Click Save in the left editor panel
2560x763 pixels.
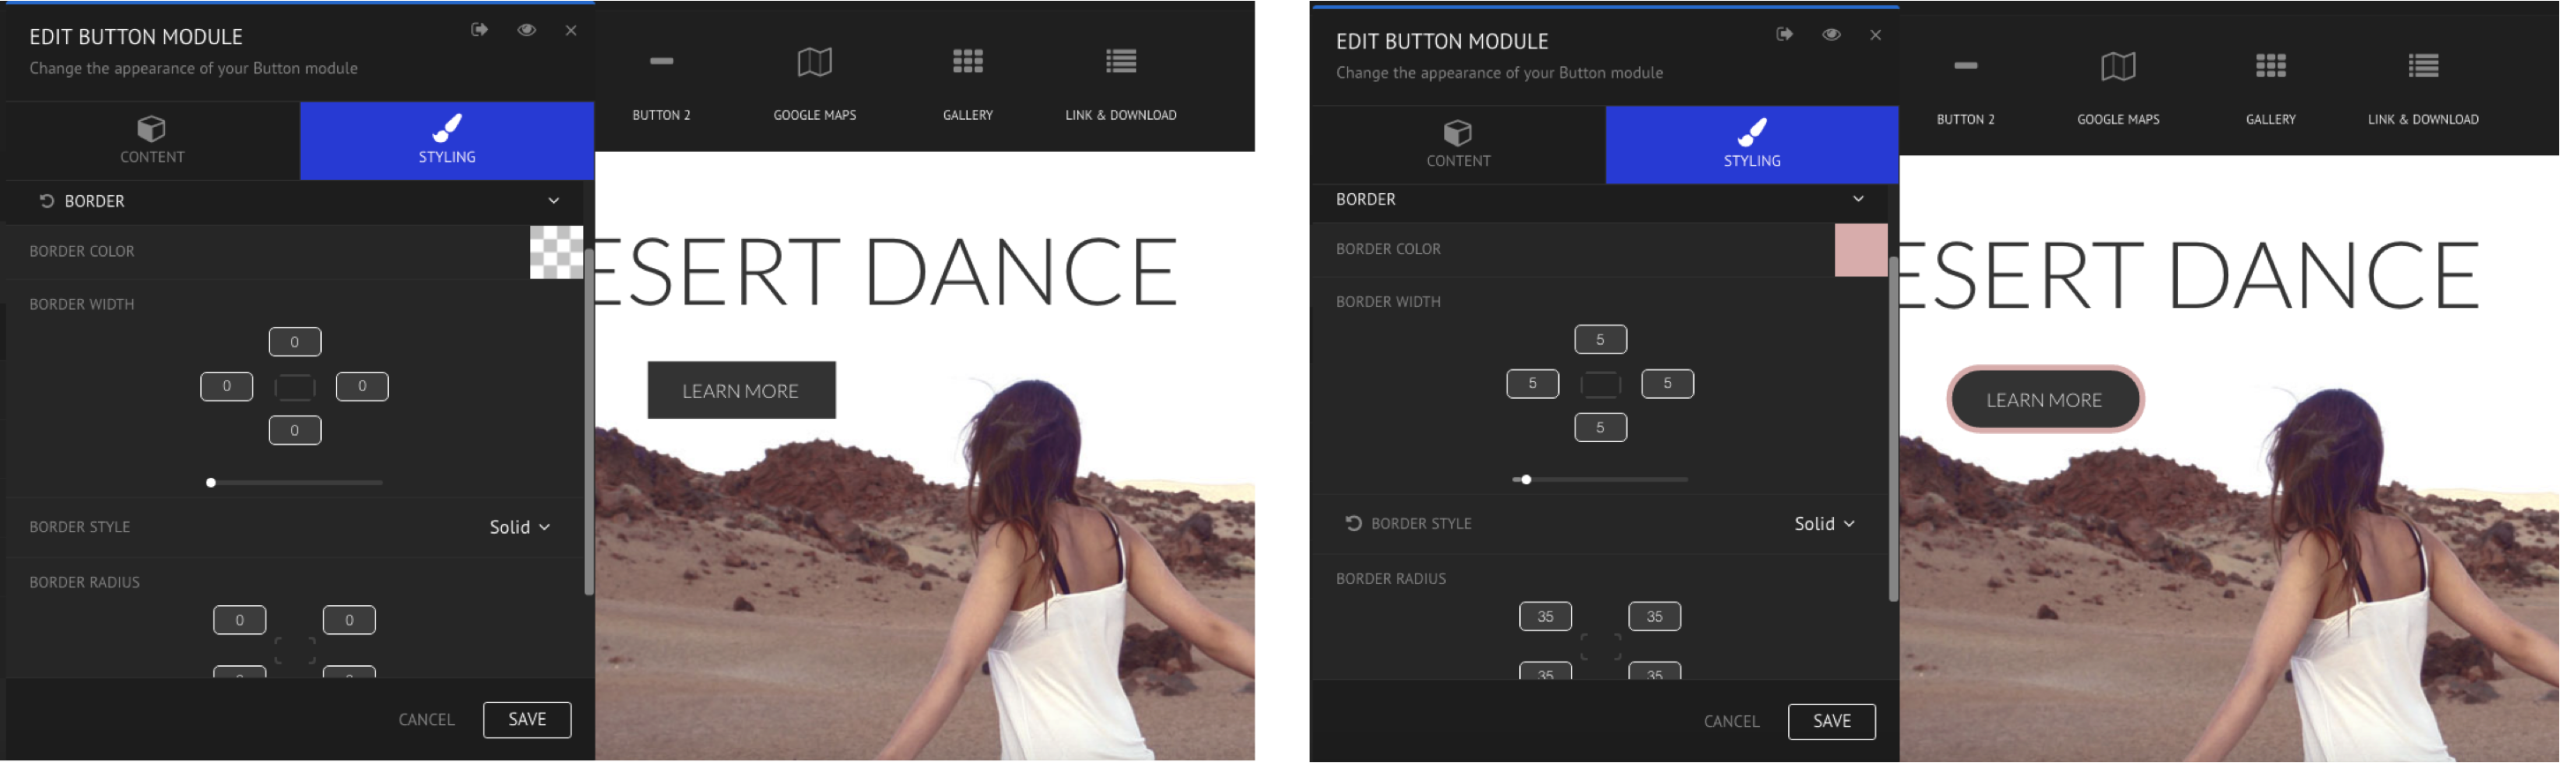click(x=527, y=719)
